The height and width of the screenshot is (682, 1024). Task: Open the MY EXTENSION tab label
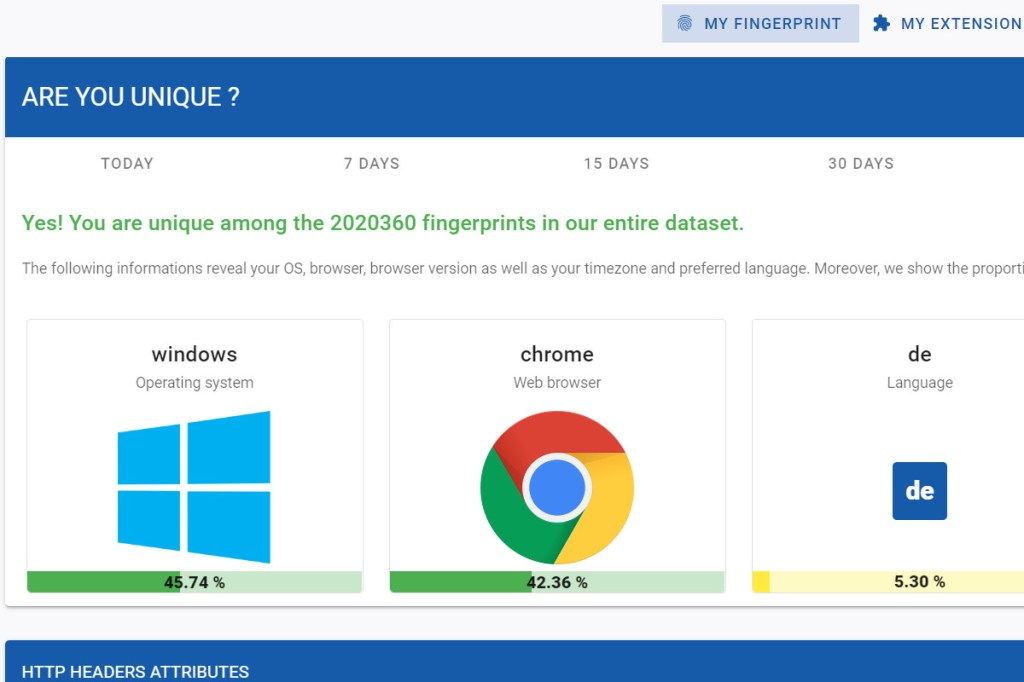[x=961, y=24]
